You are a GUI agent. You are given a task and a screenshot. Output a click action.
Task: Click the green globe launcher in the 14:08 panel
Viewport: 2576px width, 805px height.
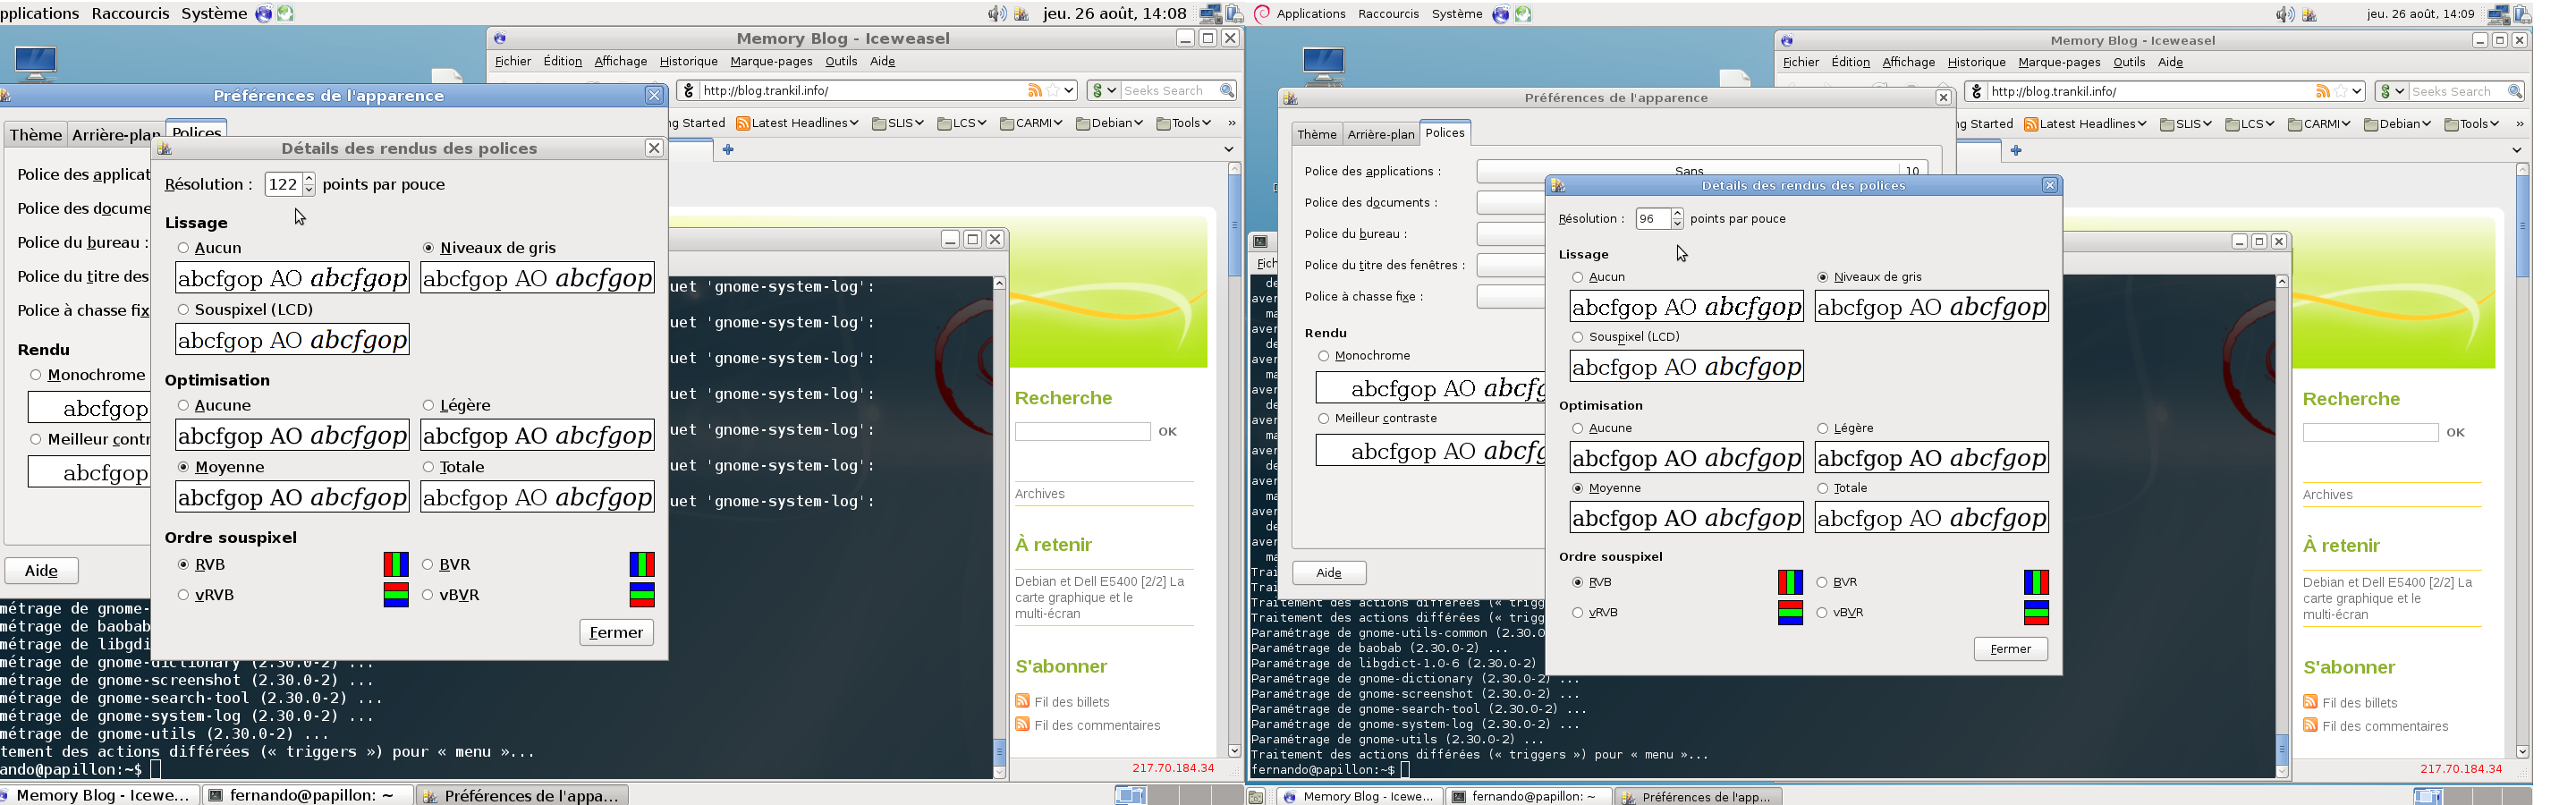285,14
